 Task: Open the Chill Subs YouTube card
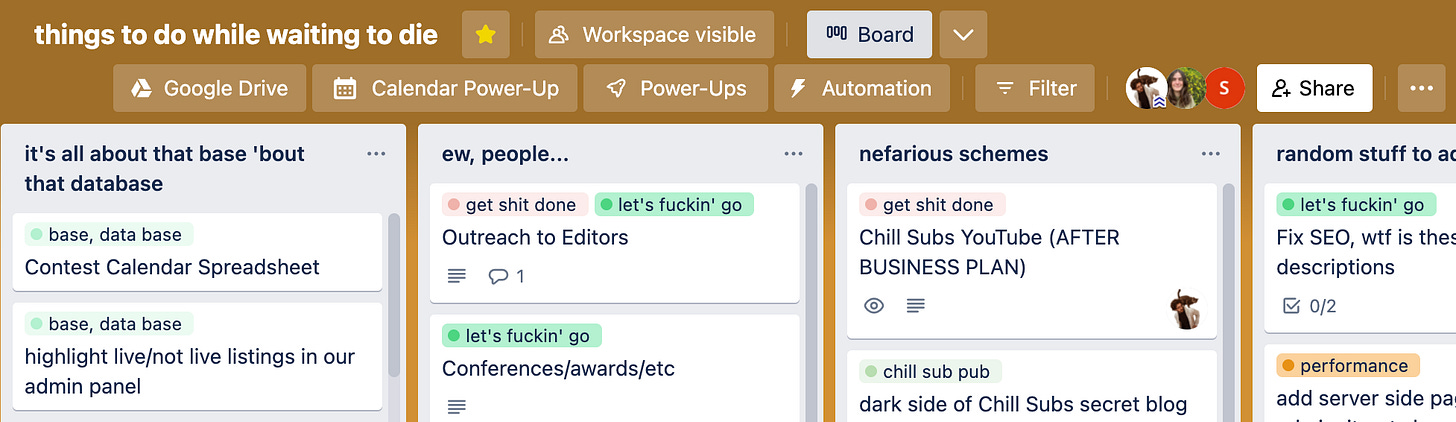[x=1031, y=261]
